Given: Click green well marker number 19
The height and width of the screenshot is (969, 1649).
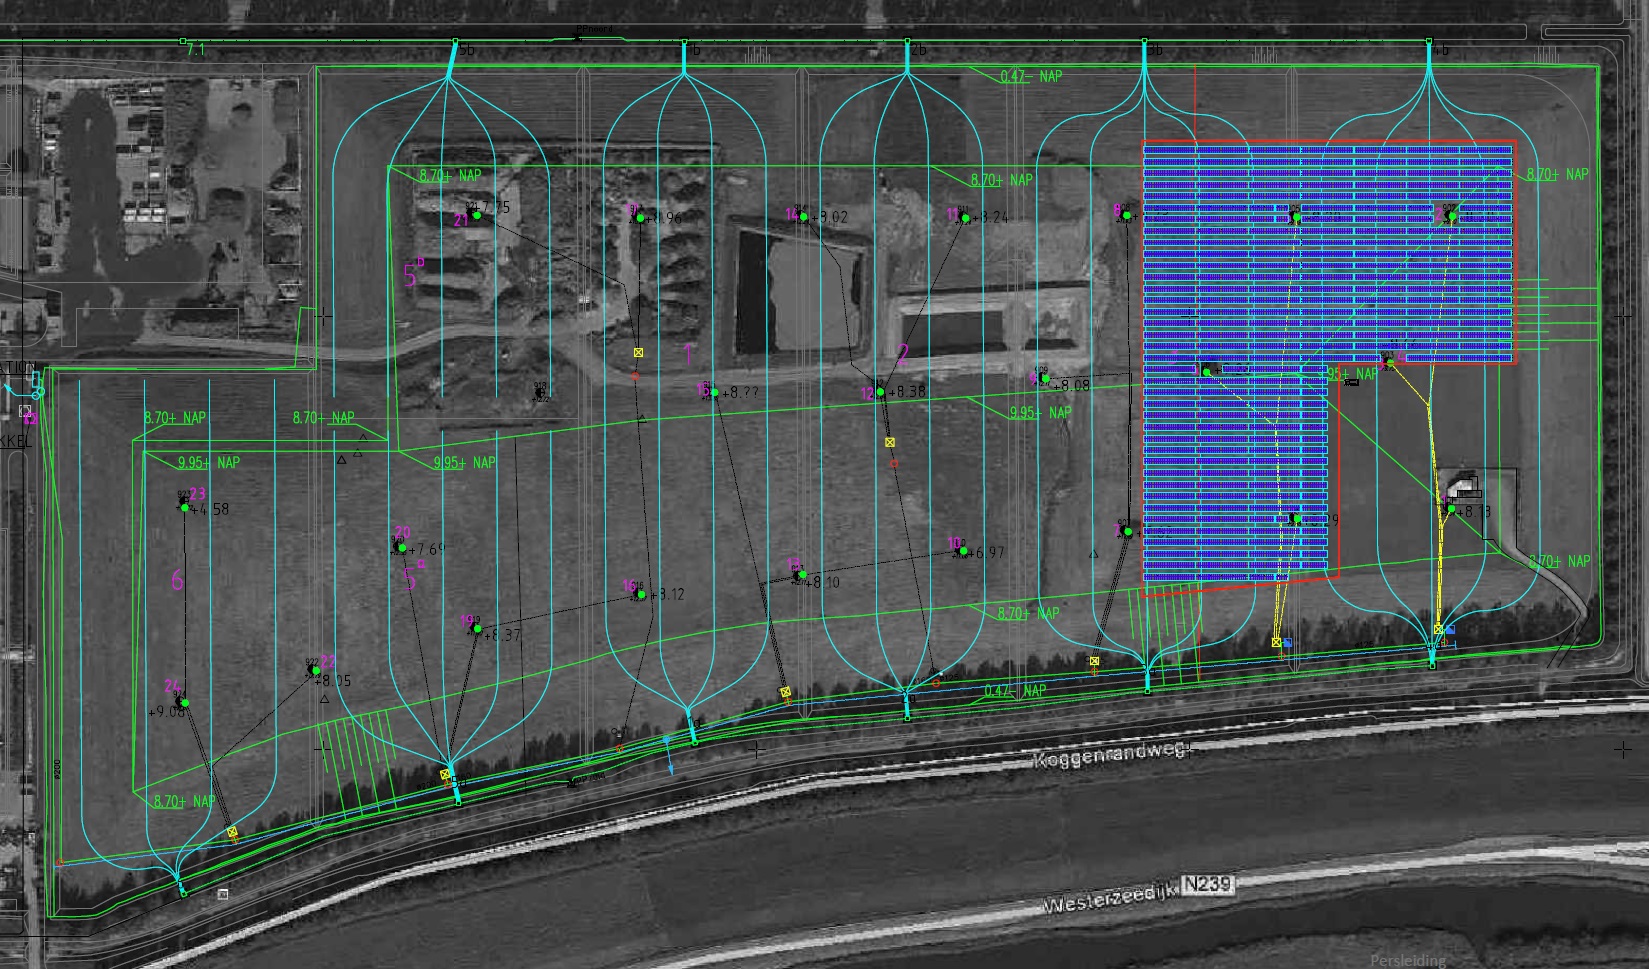Looking at the screenshot, I should point(477,629).
